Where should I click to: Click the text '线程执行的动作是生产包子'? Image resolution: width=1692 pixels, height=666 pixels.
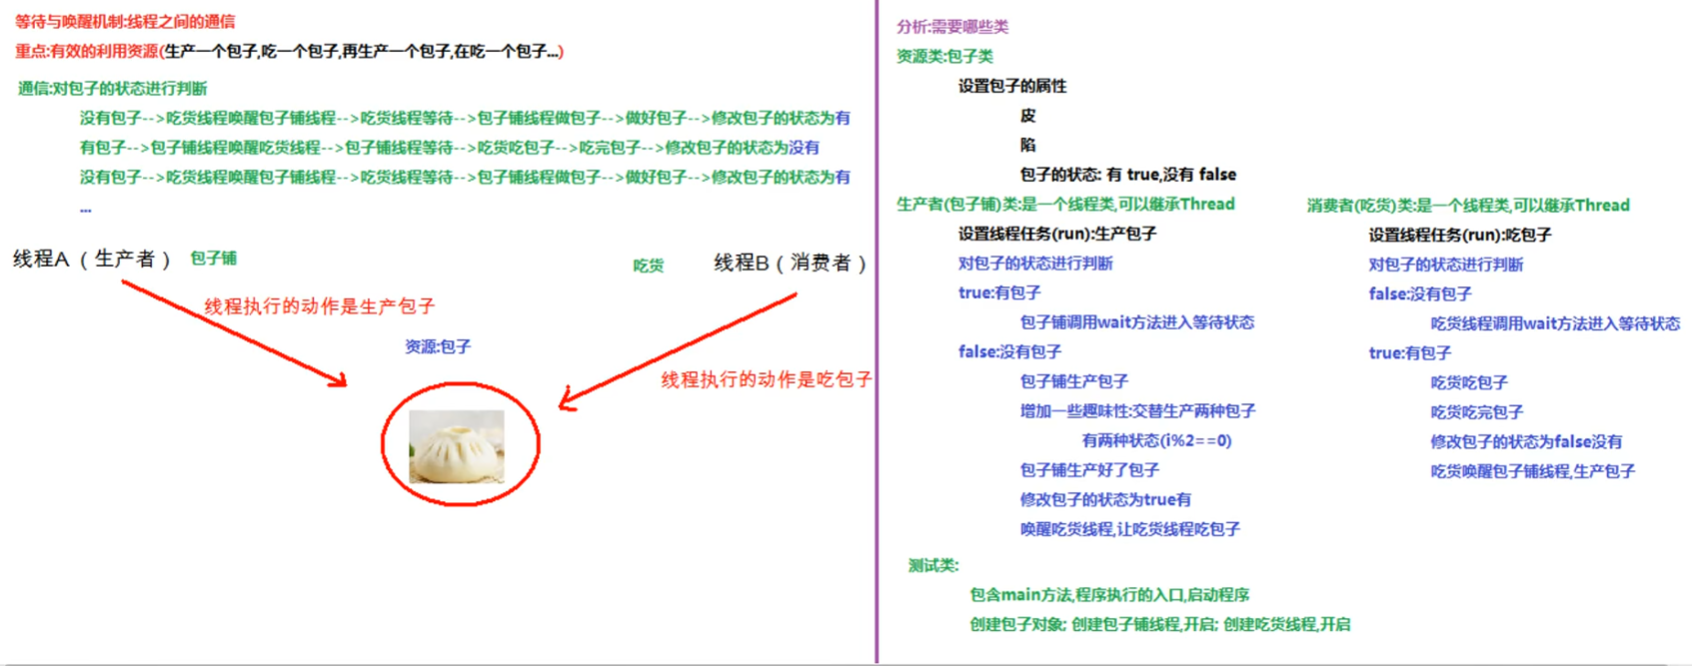[320, 306]
